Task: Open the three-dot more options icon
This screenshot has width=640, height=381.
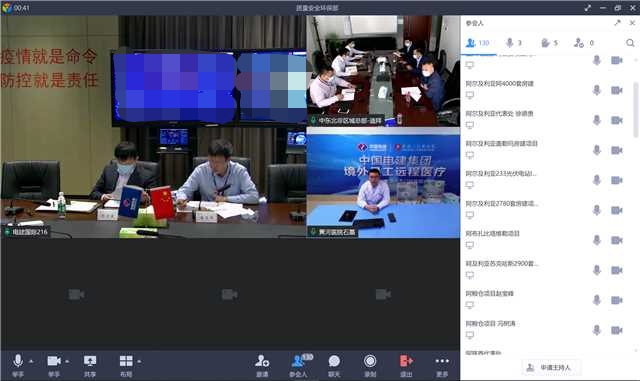Action: pos(442,361)
